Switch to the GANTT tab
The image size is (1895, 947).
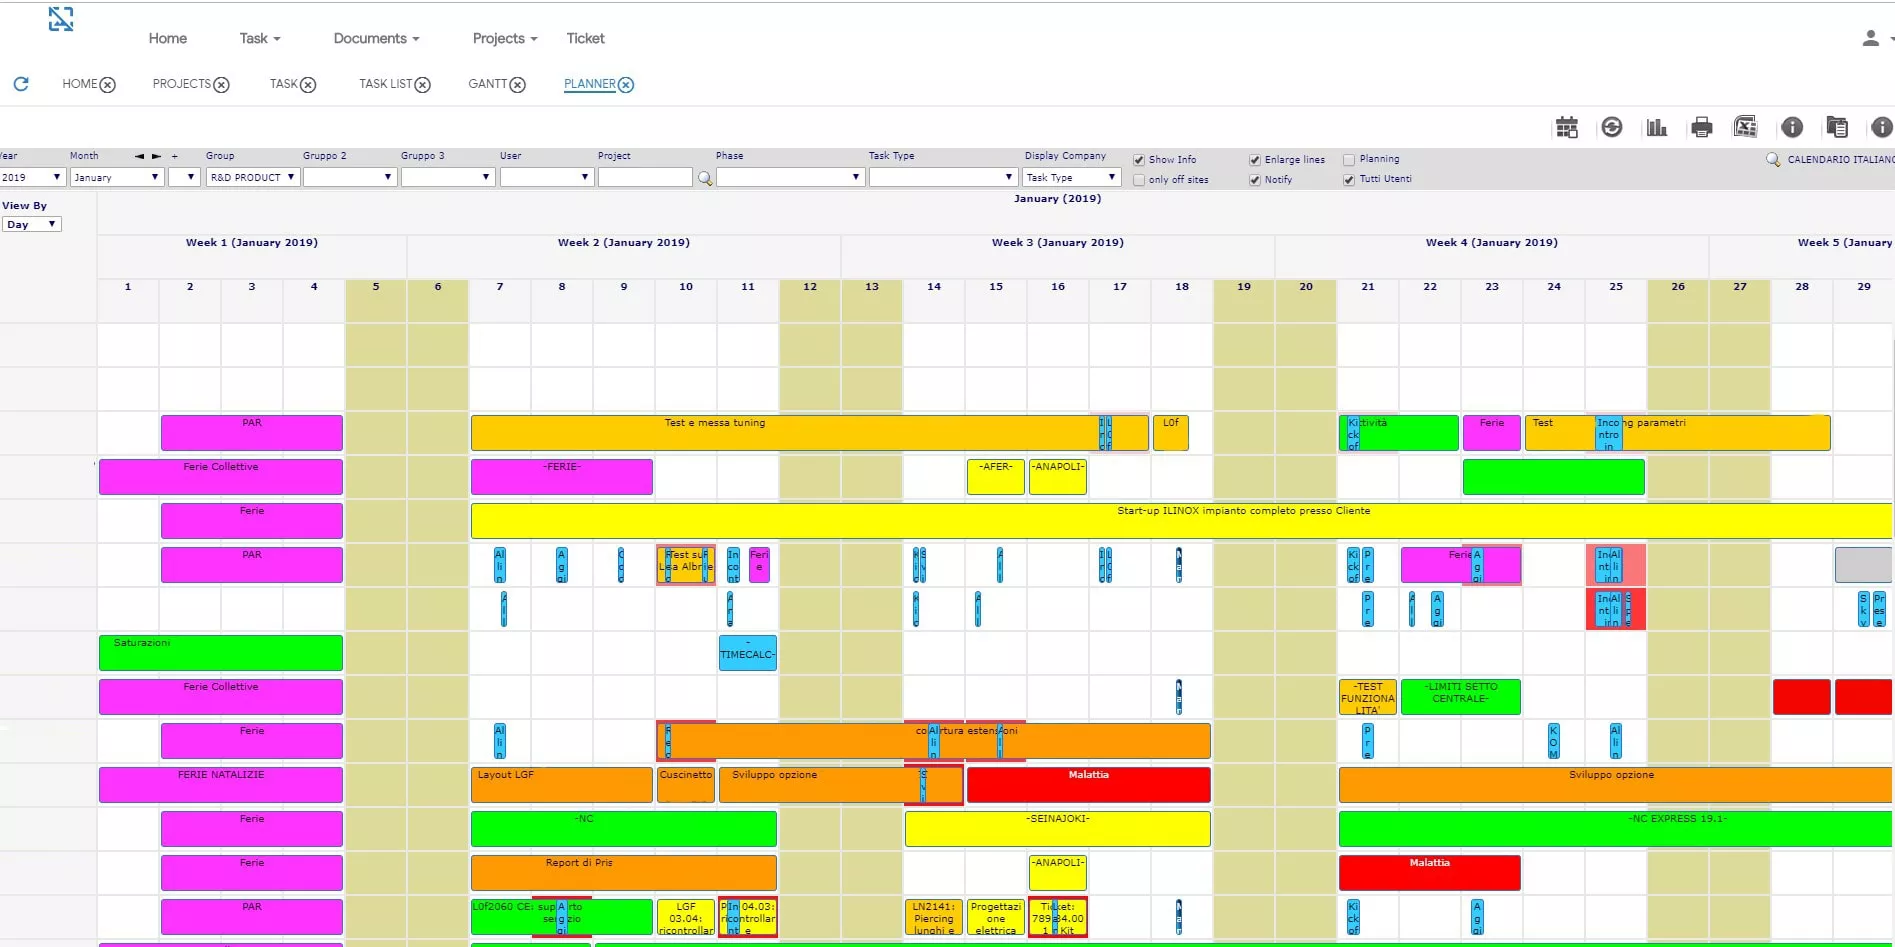[487, 84]
